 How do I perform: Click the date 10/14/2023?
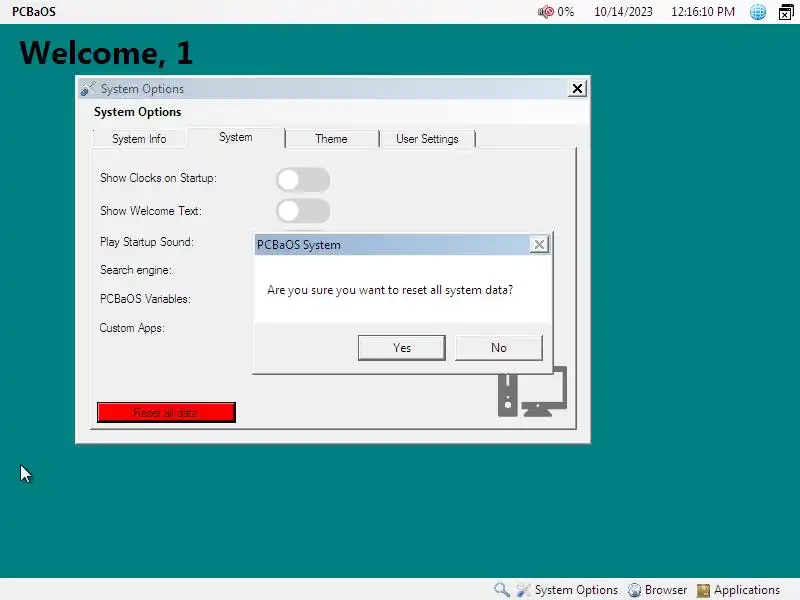point(623,12)
